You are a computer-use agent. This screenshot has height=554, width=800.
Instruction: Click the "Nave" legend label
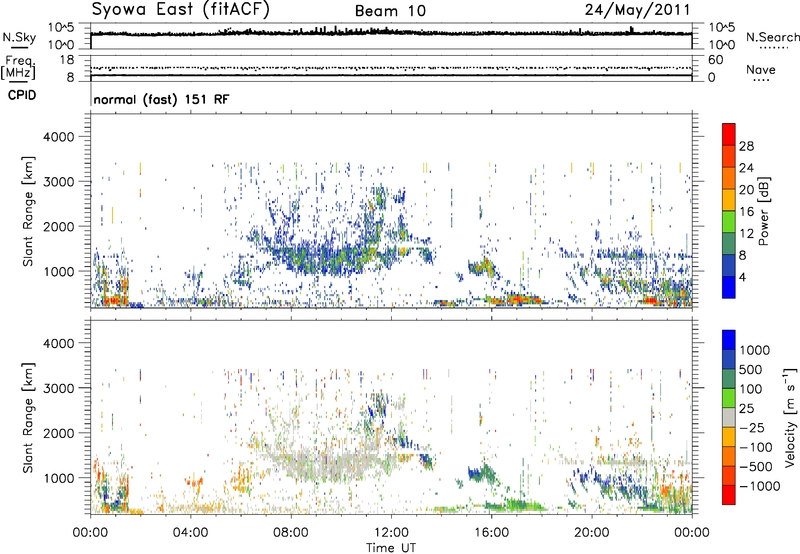(761, 69)
